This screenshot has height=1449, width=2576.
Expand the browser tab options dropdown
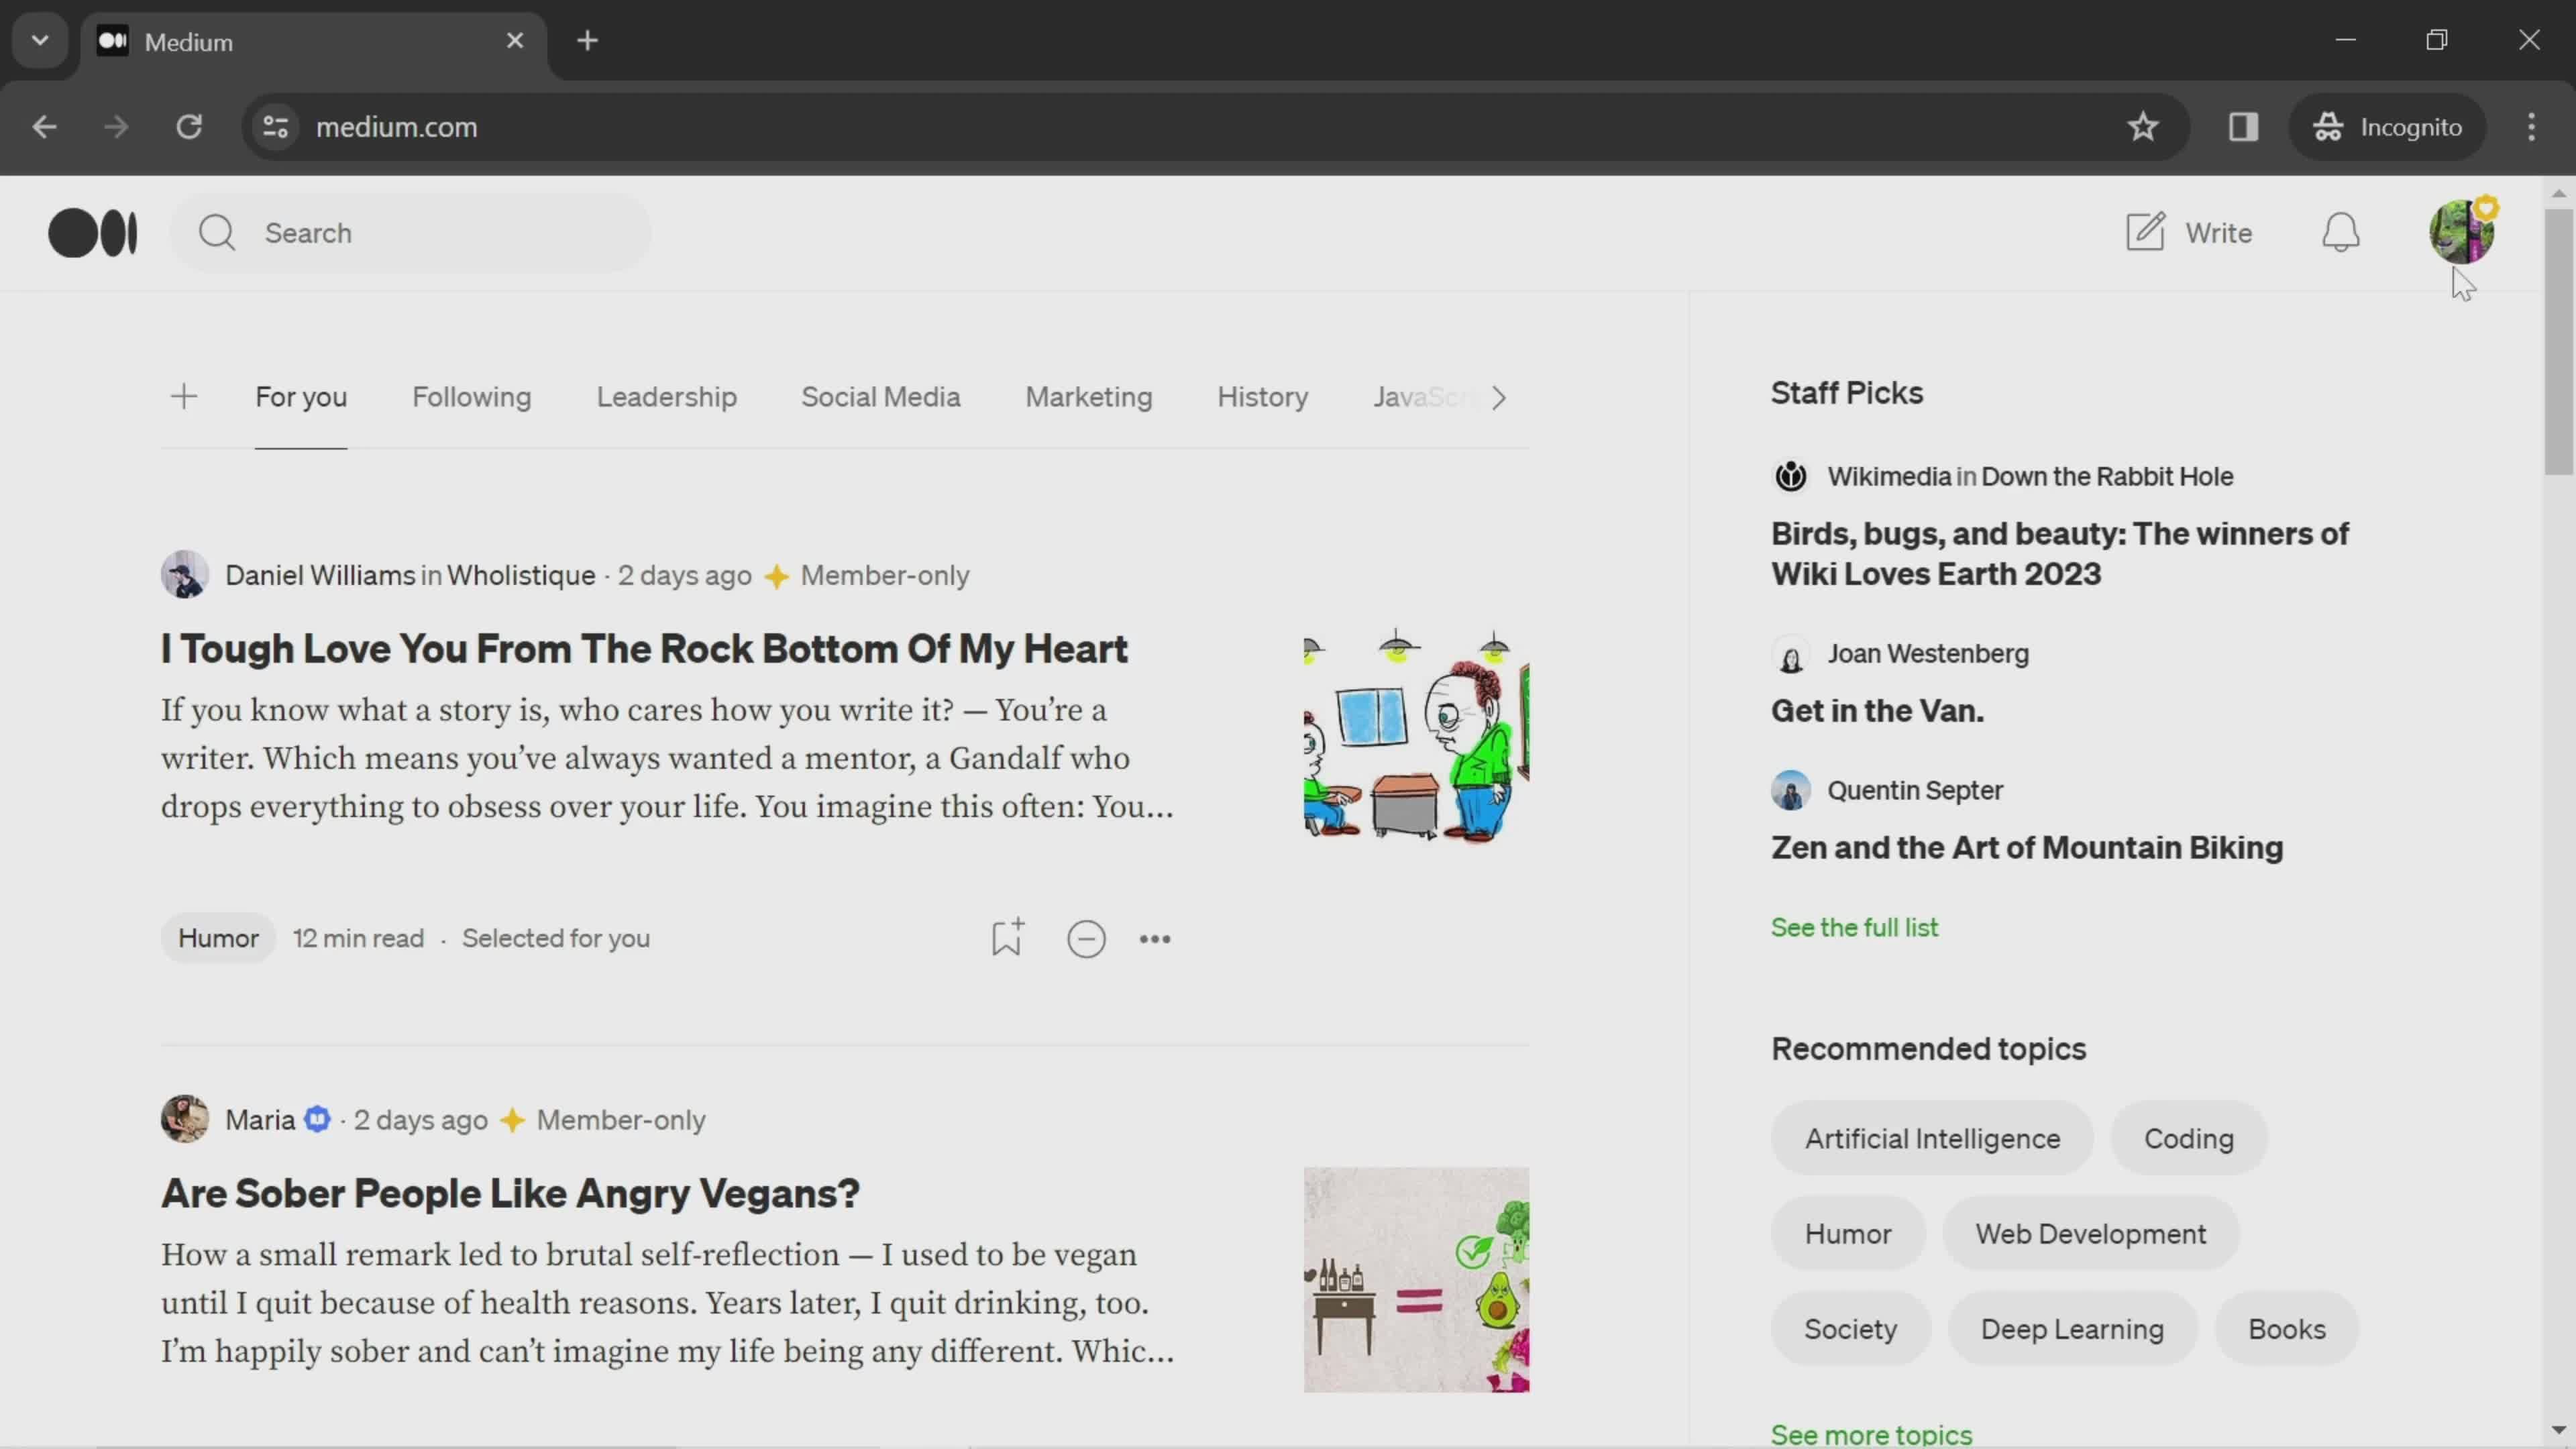tap(39, 39)
